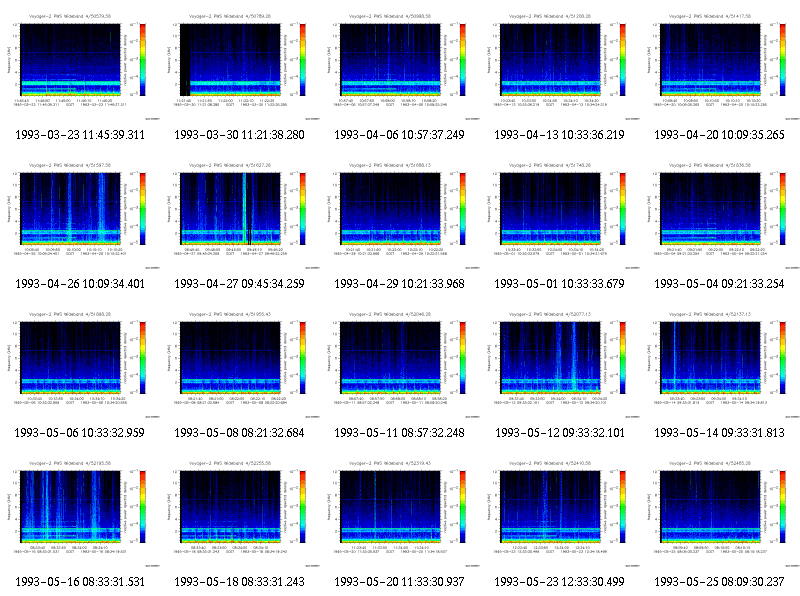The width and height of the screenshot is (800, 596).
Task: Open the spectrogram thumbnail for 1993-04-29 10:21:33.968
Action: [x=400, y=215]
